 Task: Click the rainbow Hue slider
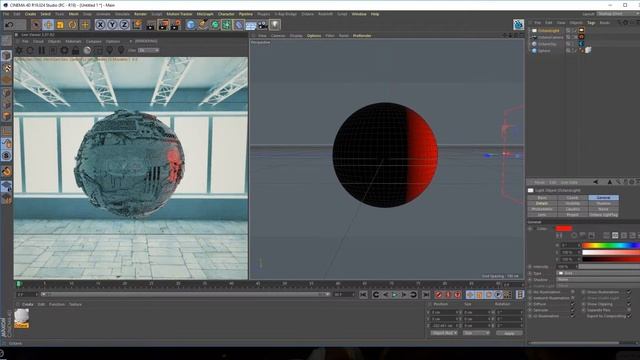click(x=611, y=245)
